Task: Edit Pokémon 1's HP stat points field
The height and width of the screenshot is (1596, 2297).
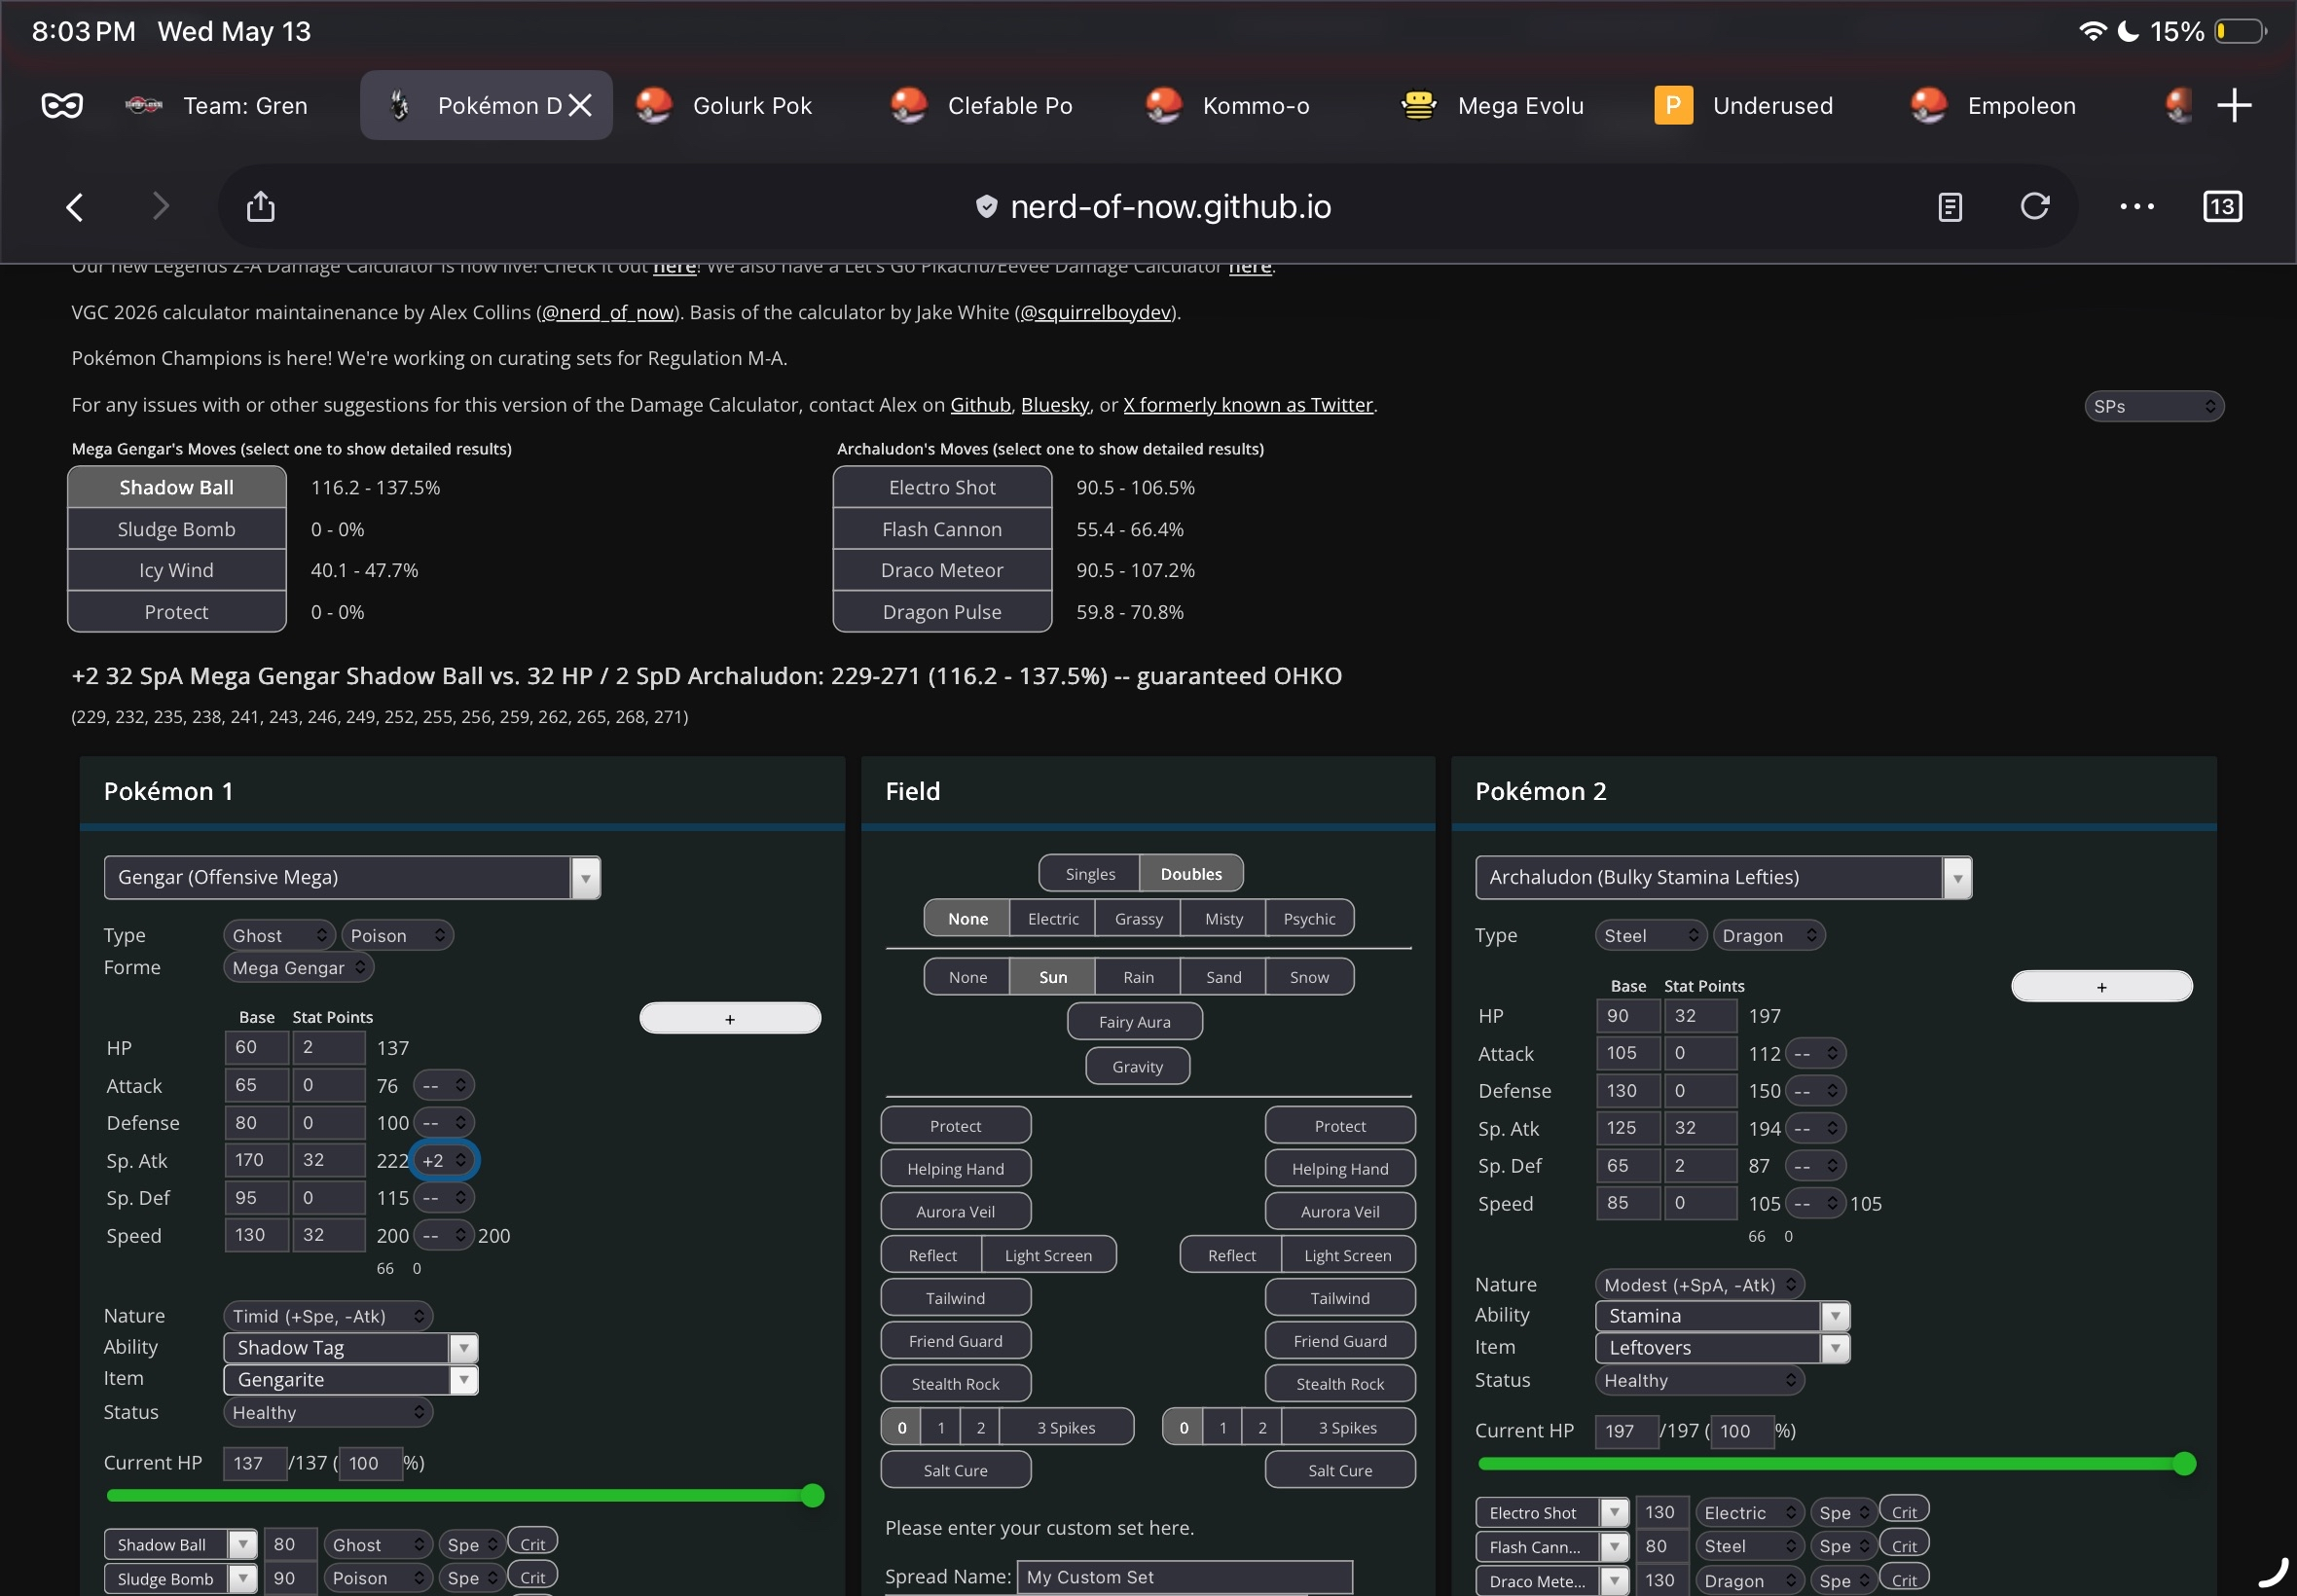Action: pos(328,1048)
